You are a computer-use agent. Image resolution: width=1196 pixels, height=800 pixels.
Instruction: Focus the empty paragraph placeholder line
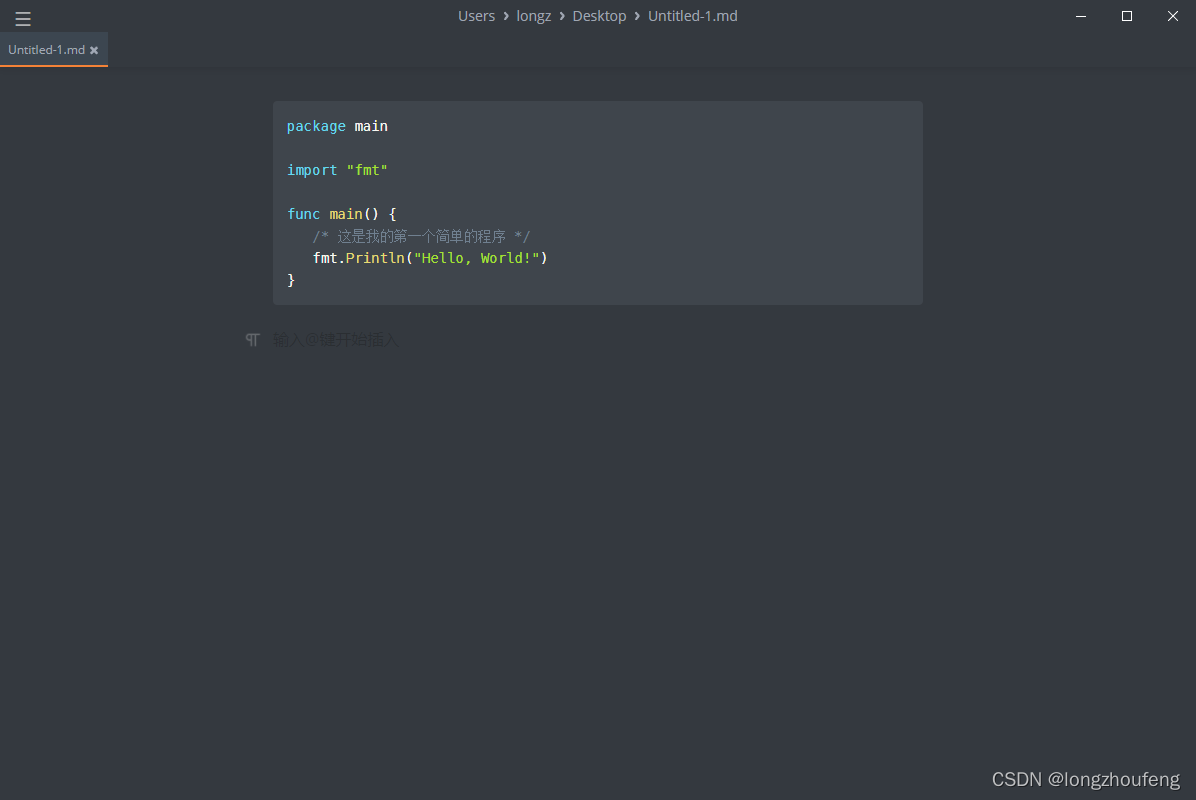pyautogui.click(x=335, y=339)
